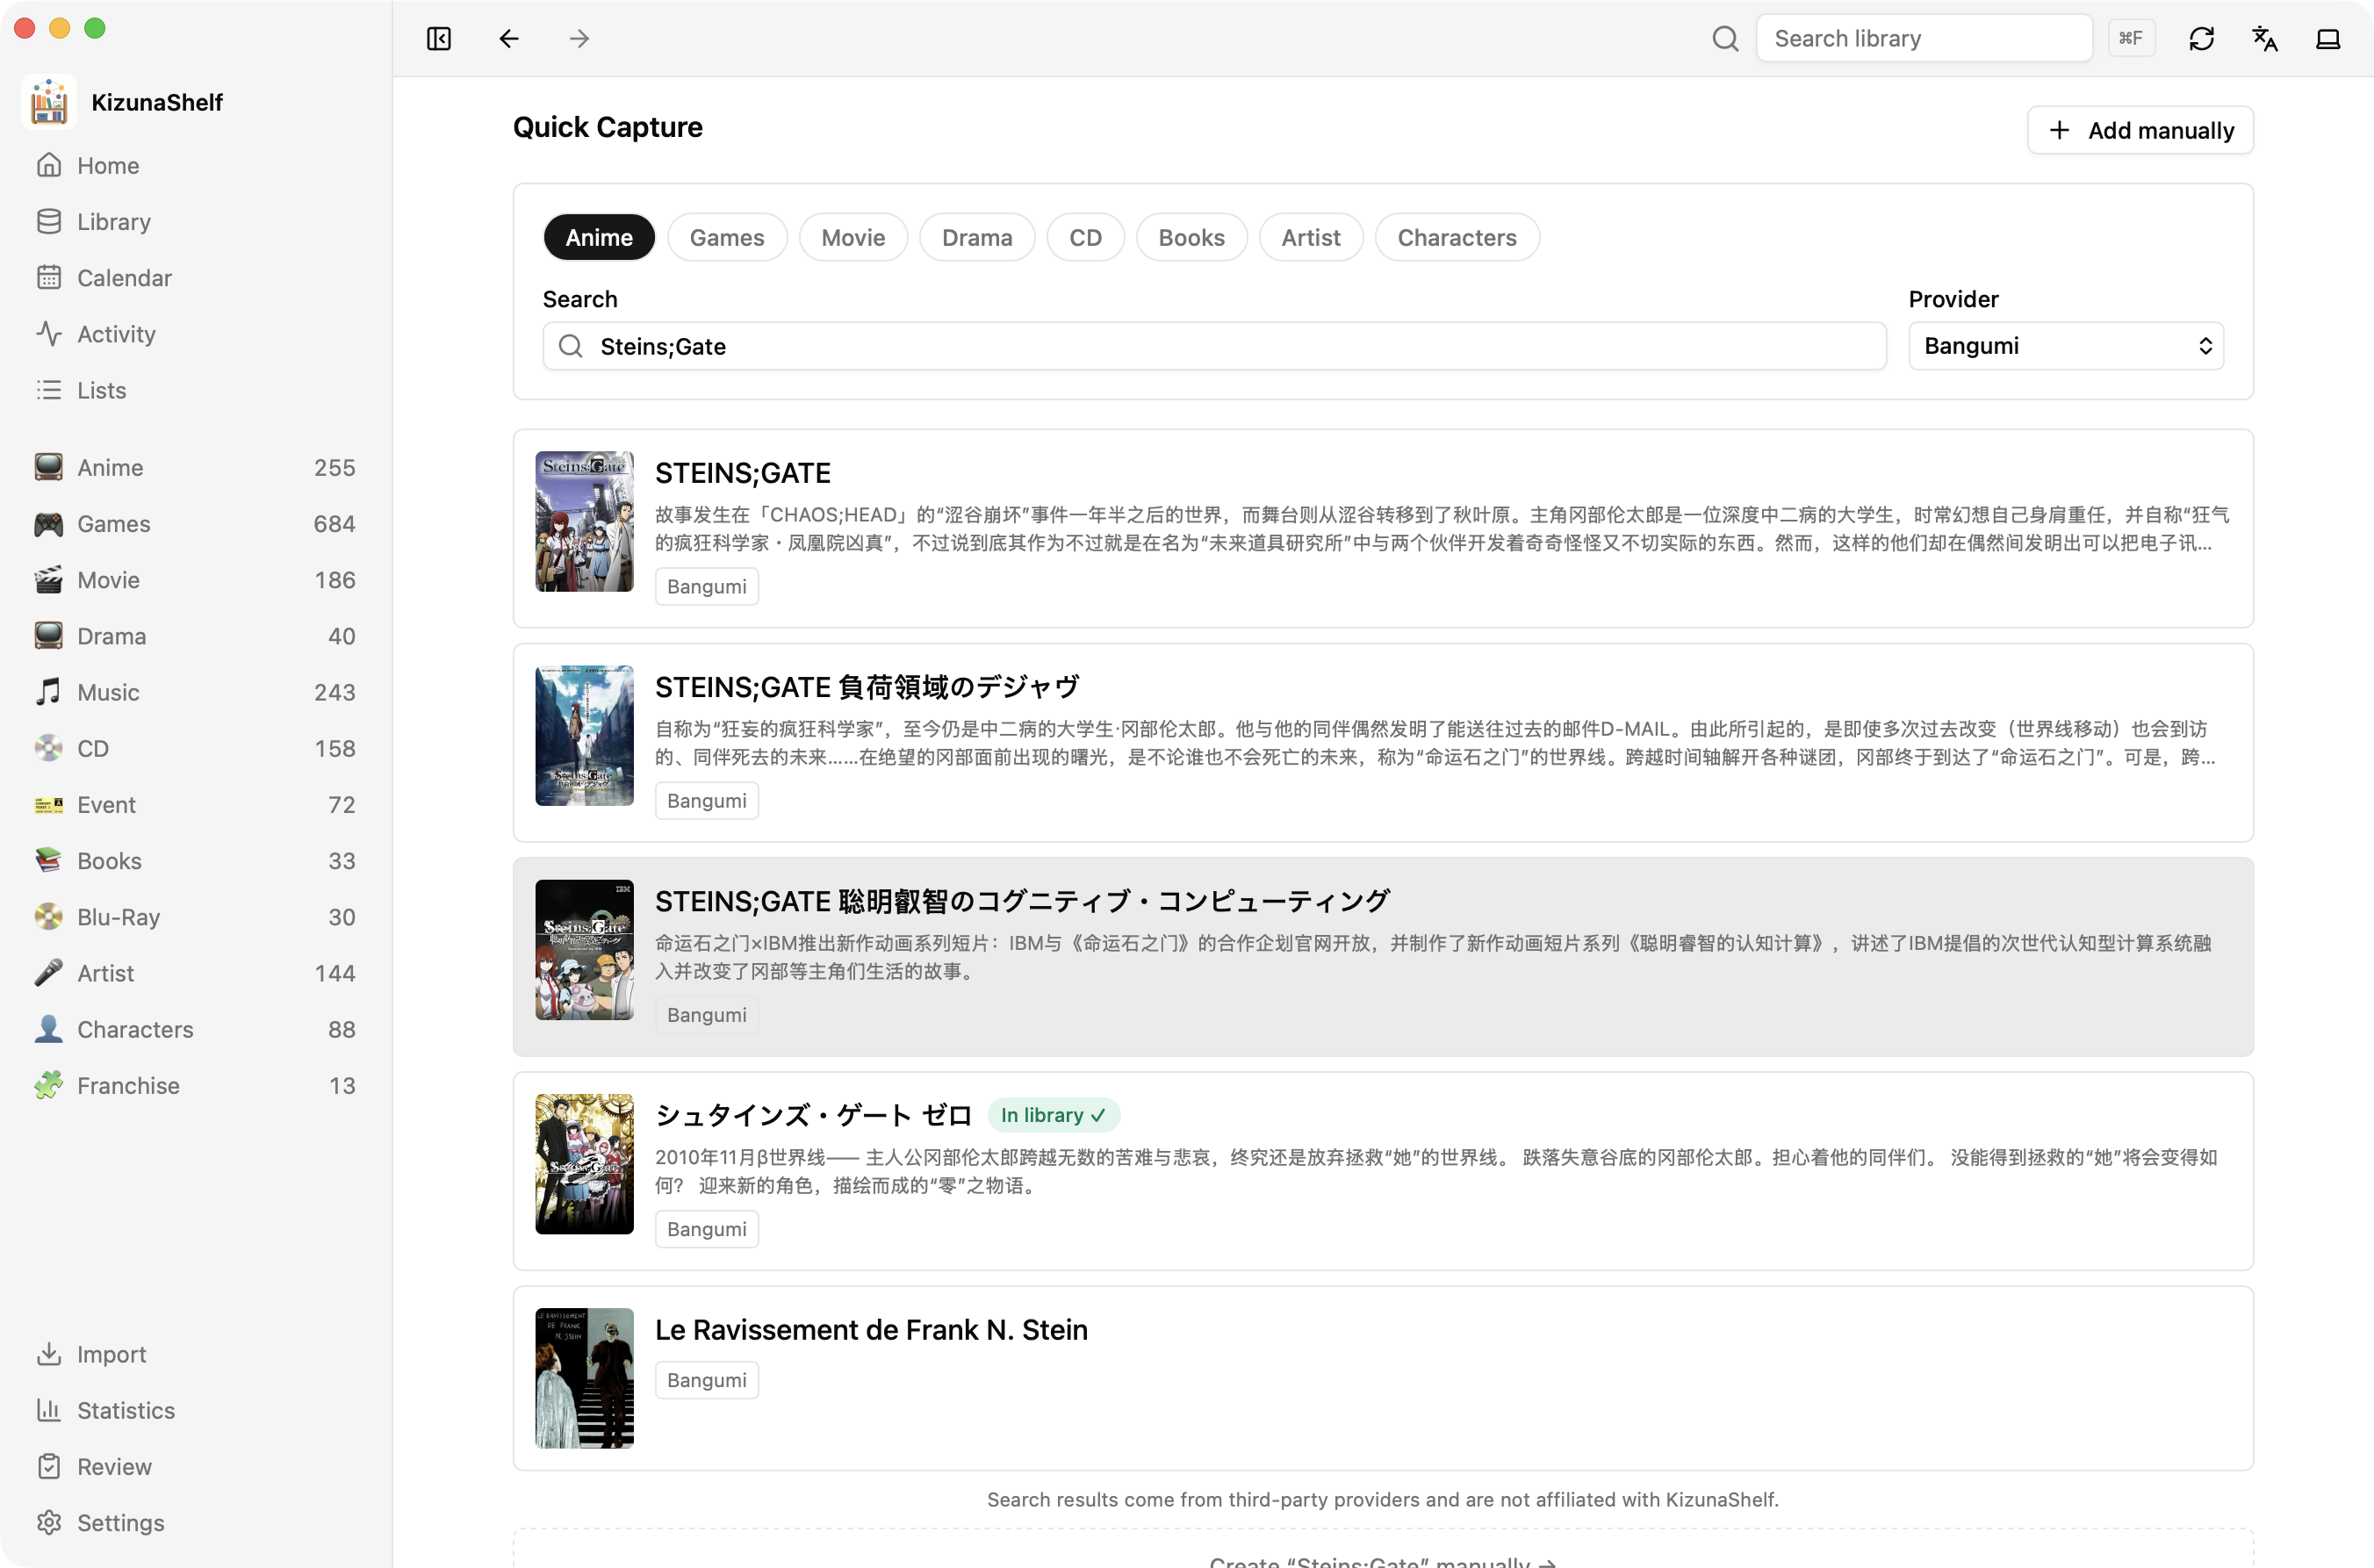
Task: Go forward with the right arrow
Action: 579,38
